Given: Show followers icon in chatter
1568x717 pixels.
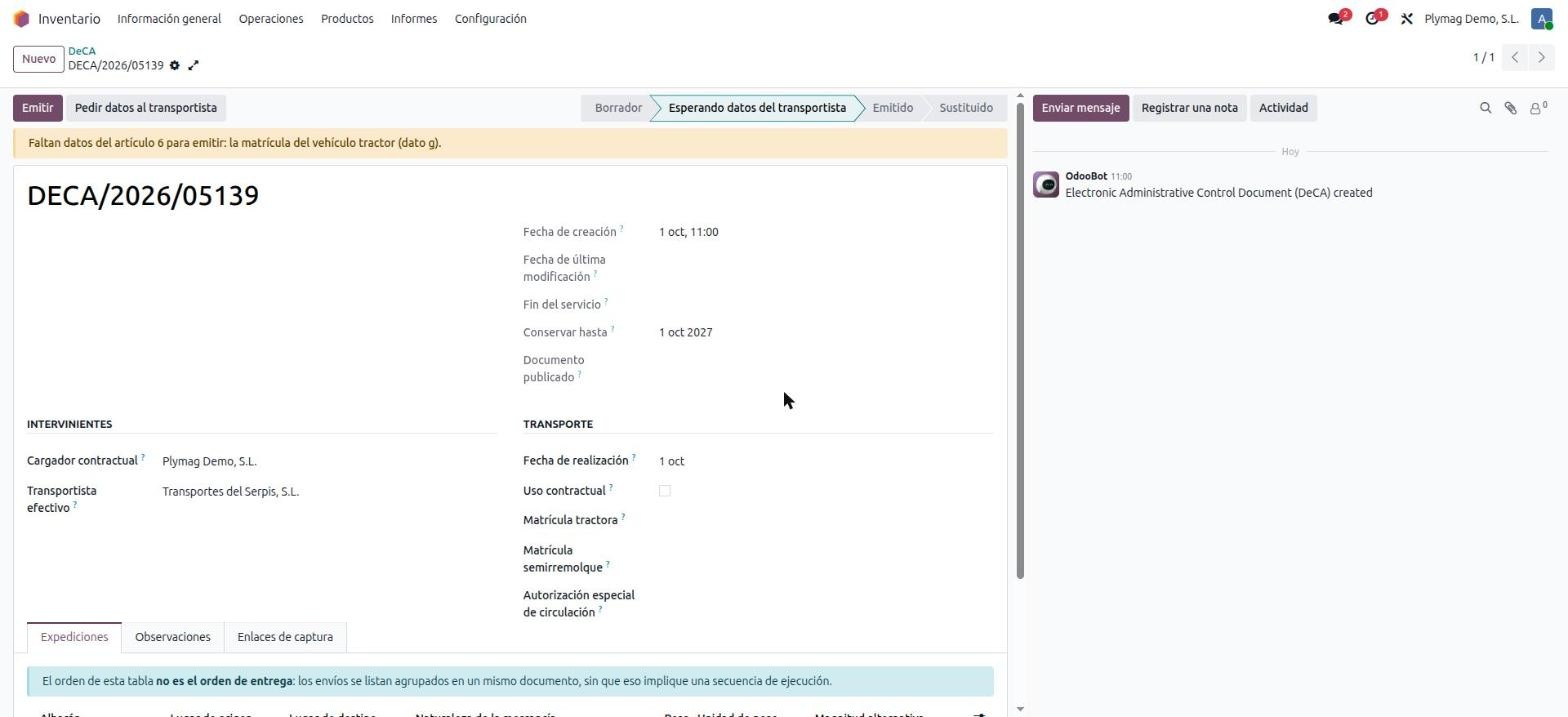Looking at the screenshot, I should (1538, 108).
